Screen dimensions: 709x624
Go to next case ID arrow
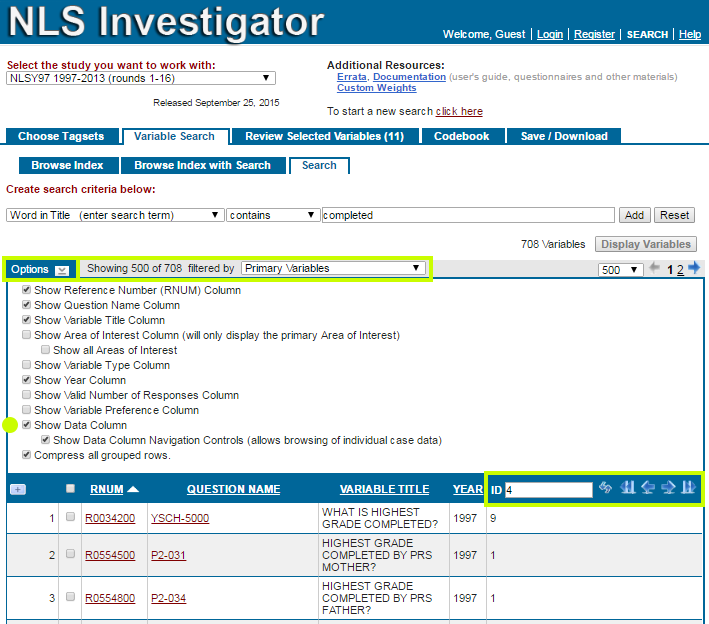click(668, 487)
